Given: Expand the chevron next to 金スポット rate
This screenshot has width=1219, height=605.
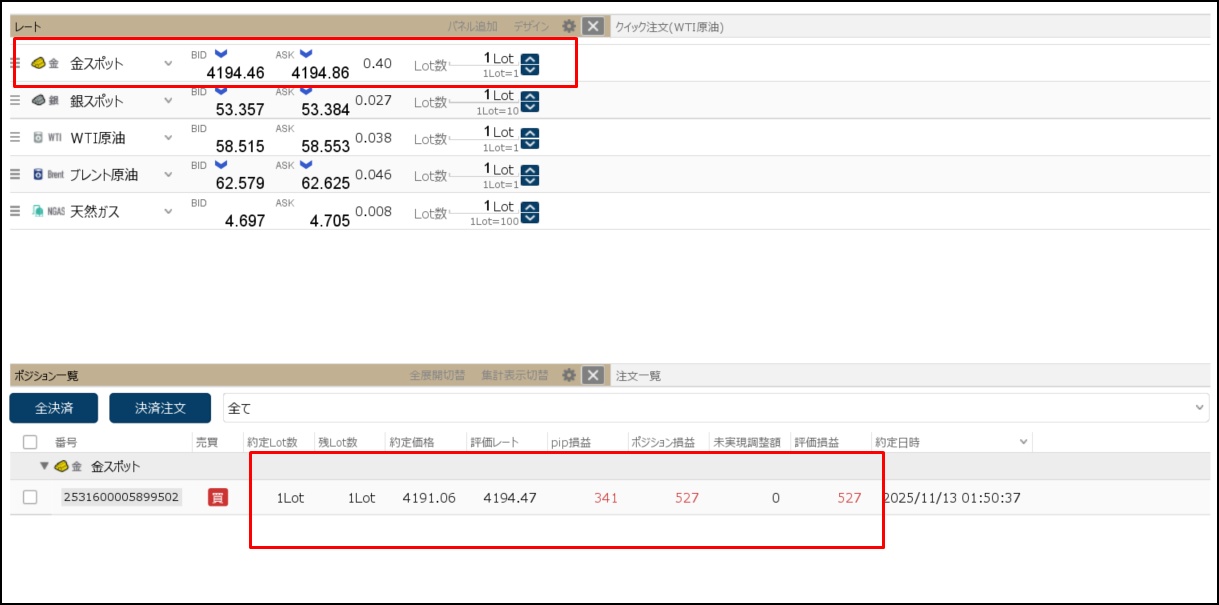Looking at the screenshot, I should coord(168,64).
